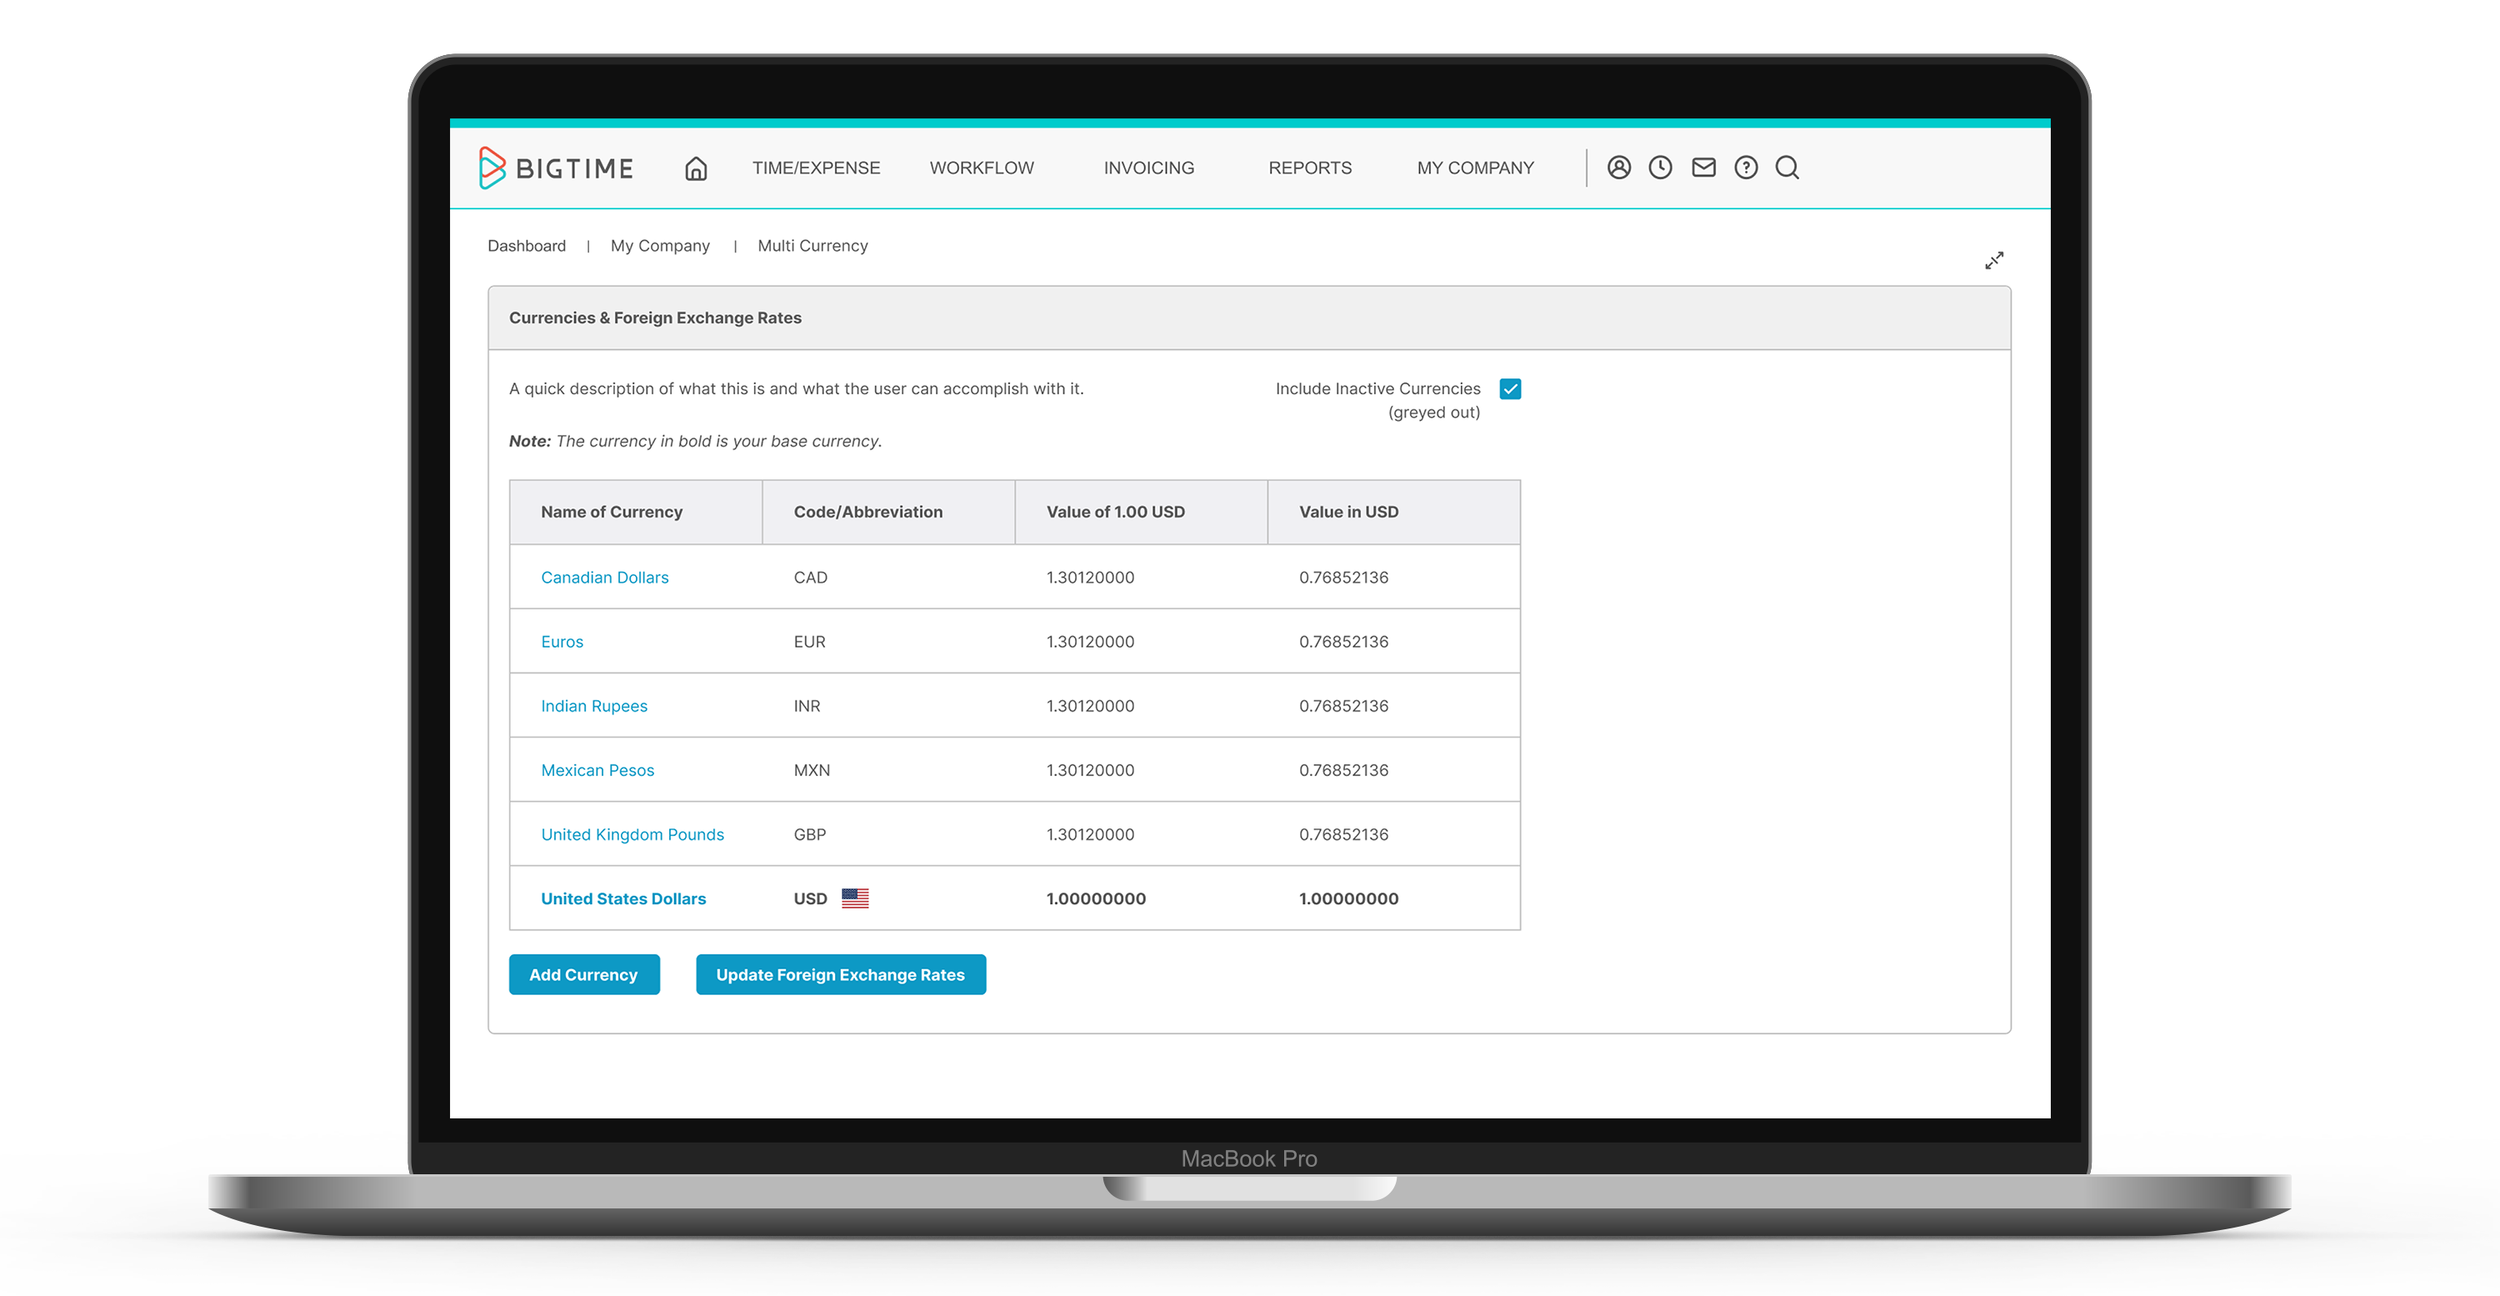The image size is (2500, 1296).
Task: Open the REPORTS menu
Action: point(1310,168)
